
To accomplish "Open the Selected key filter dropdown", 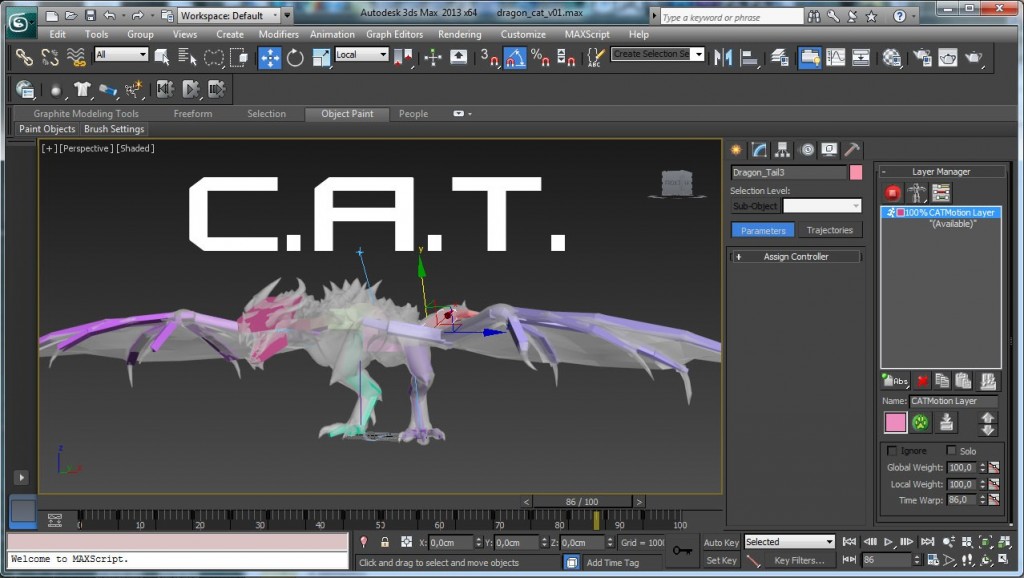I will [790, 542].
